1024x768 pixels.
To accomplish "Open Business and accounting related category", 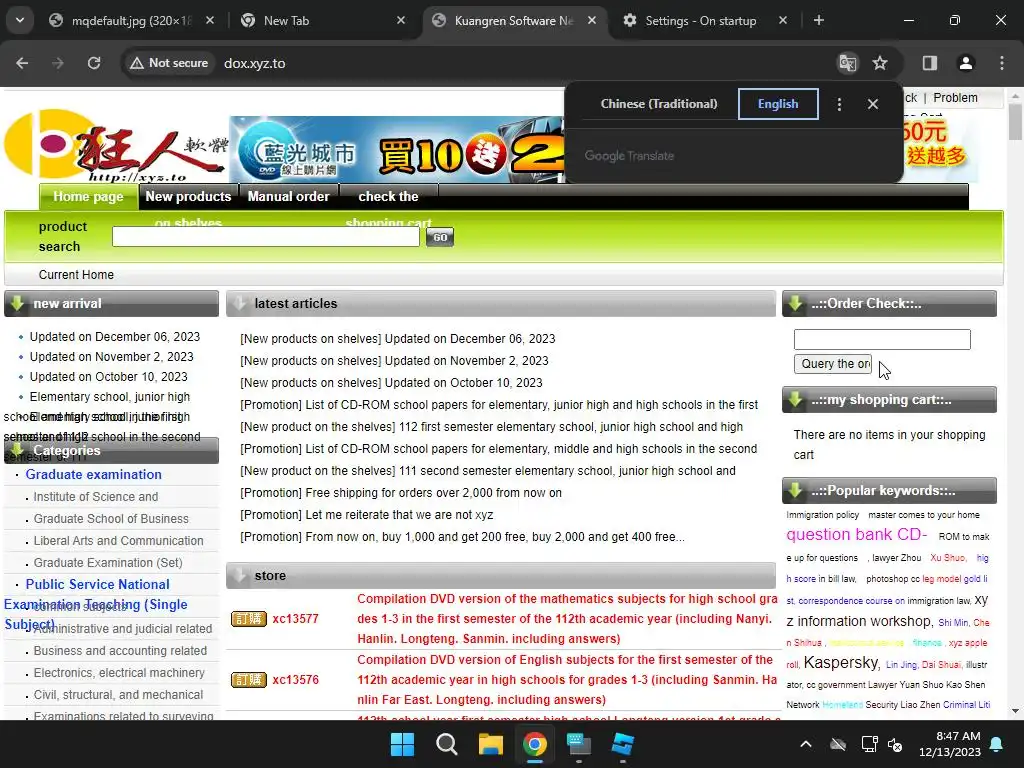I will coord(120,651).
